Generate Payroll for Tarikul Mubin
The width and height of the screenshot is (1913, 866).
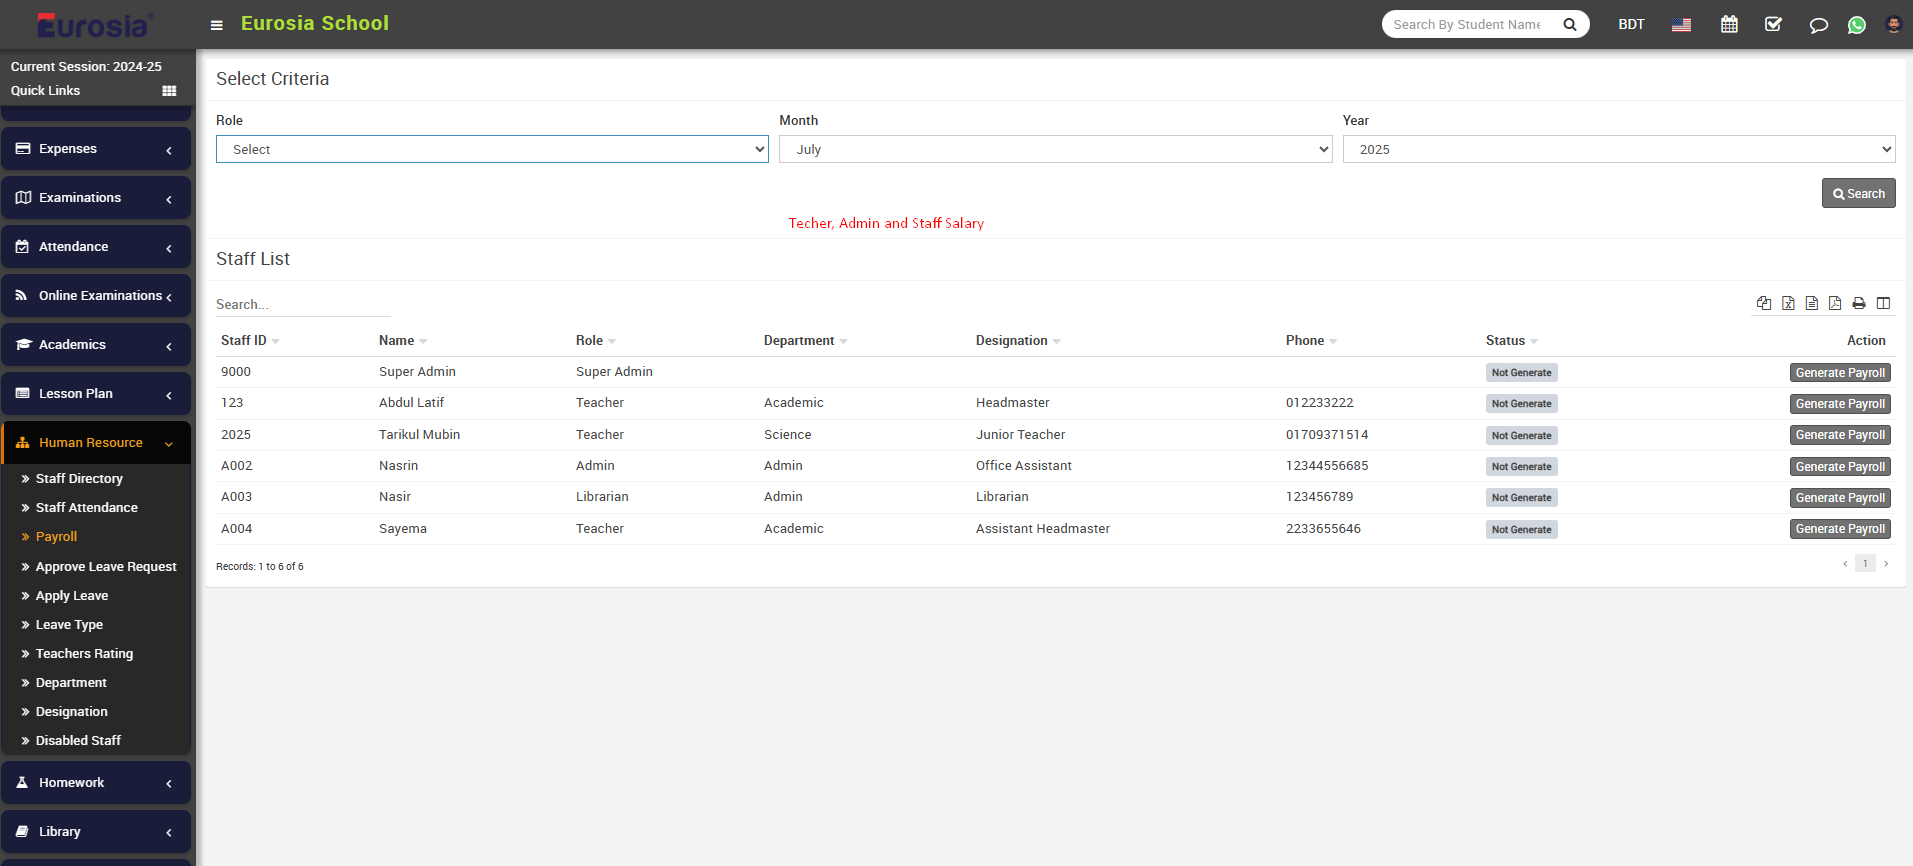click(1839, 435)
